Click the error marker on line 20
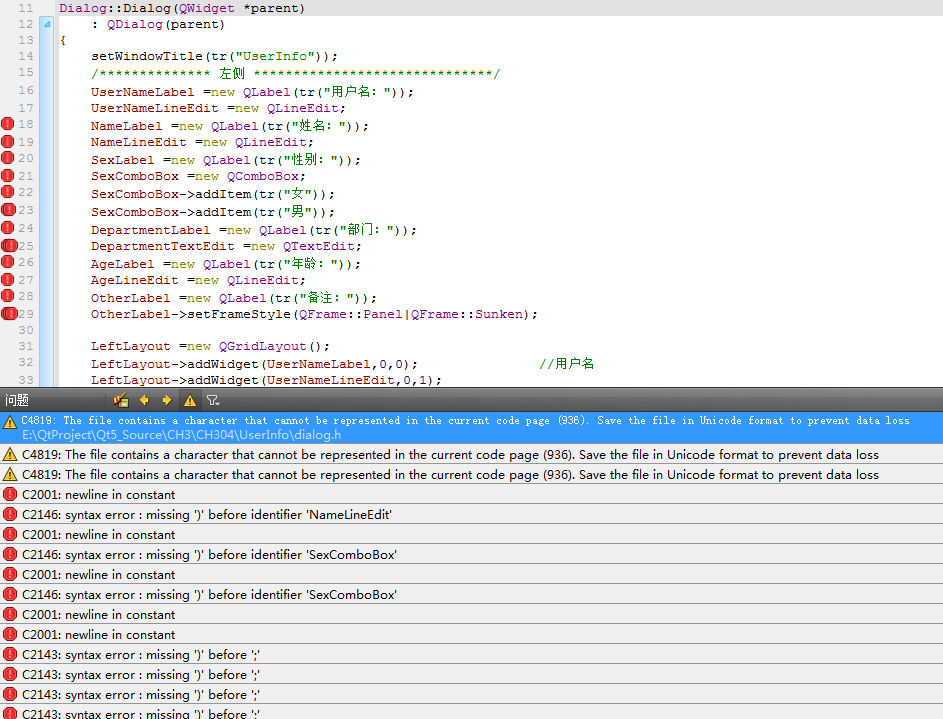This screenshot has height=719, width=943. coord(8,158)
